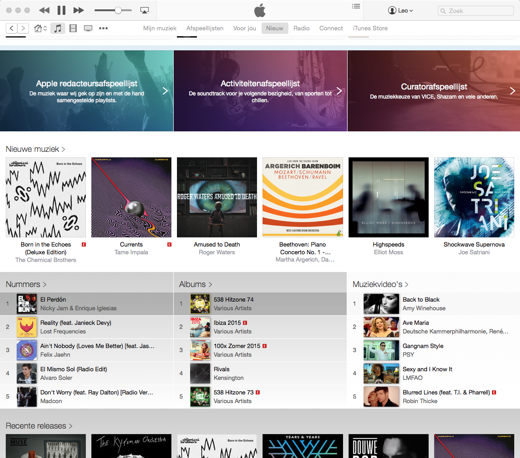This screenshot has height=458, width=520.
Task: Adjust the volume slider knob
Action: 118,10
